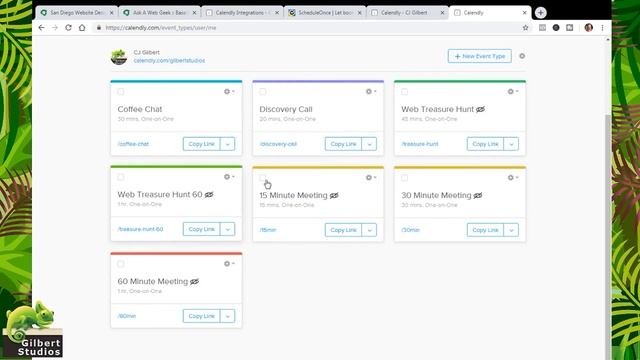Open gear menu on 15 Minute Meeting card
Viewport: 640px width, 360px height.
pyautogui.click(x=371, y=178)
